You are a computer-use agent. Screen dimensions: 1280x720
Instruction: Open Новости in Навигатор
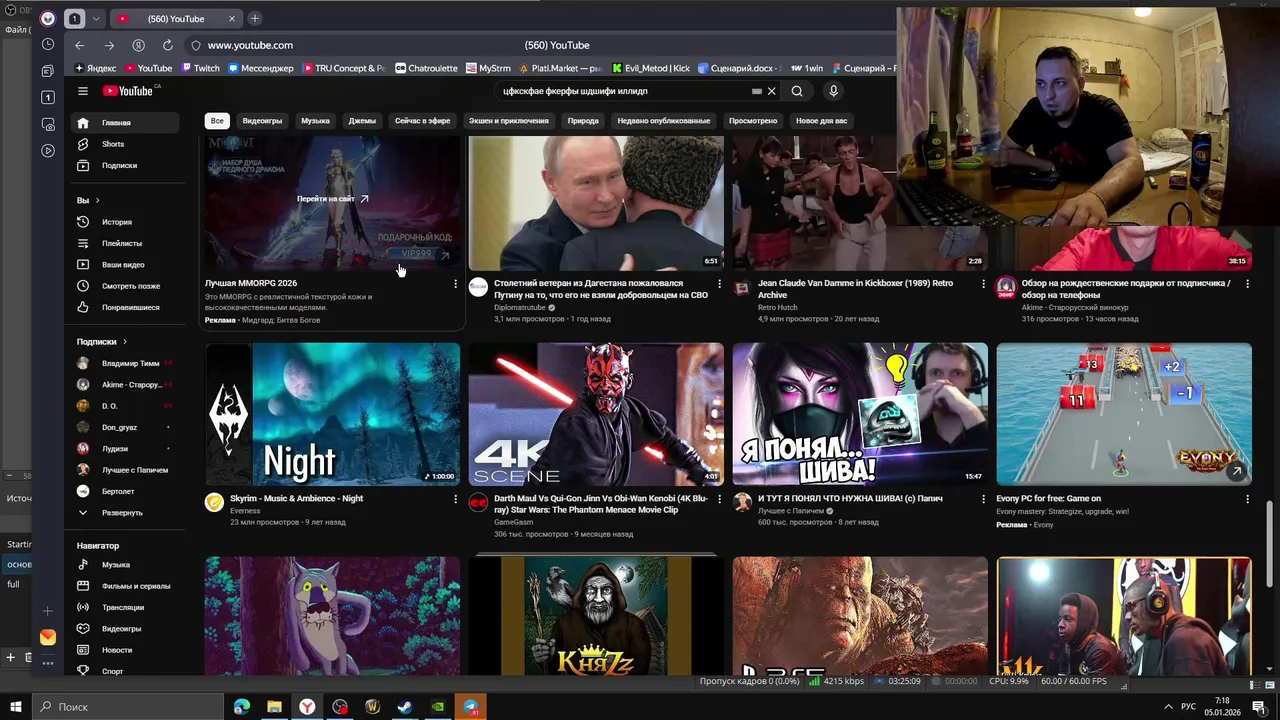(x=126, y=650)
